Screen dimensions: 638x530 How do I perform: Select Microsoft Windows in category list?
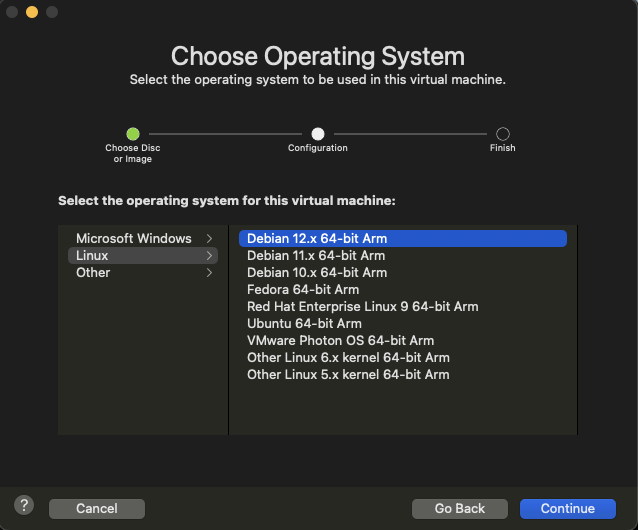pos(133,239)
